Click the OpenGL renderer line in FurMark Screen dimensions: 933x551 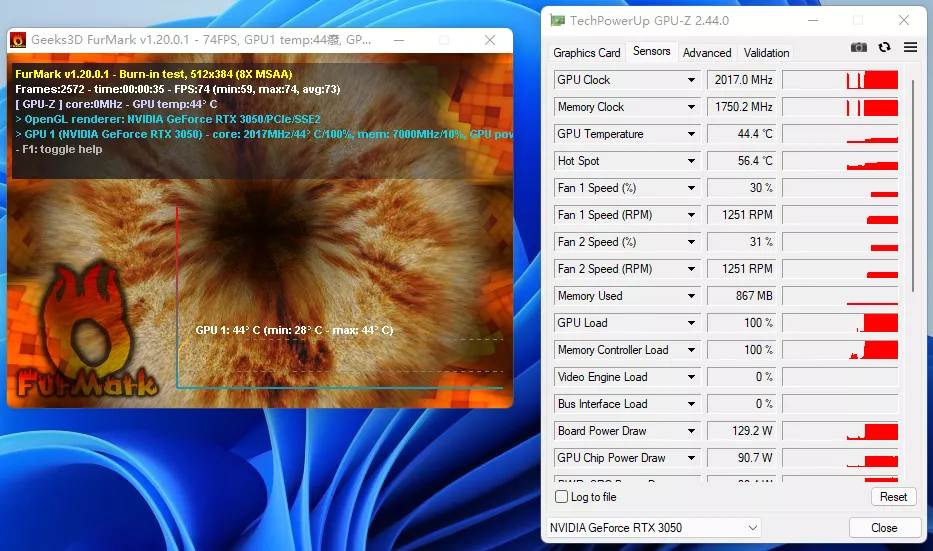click(168, 119)
